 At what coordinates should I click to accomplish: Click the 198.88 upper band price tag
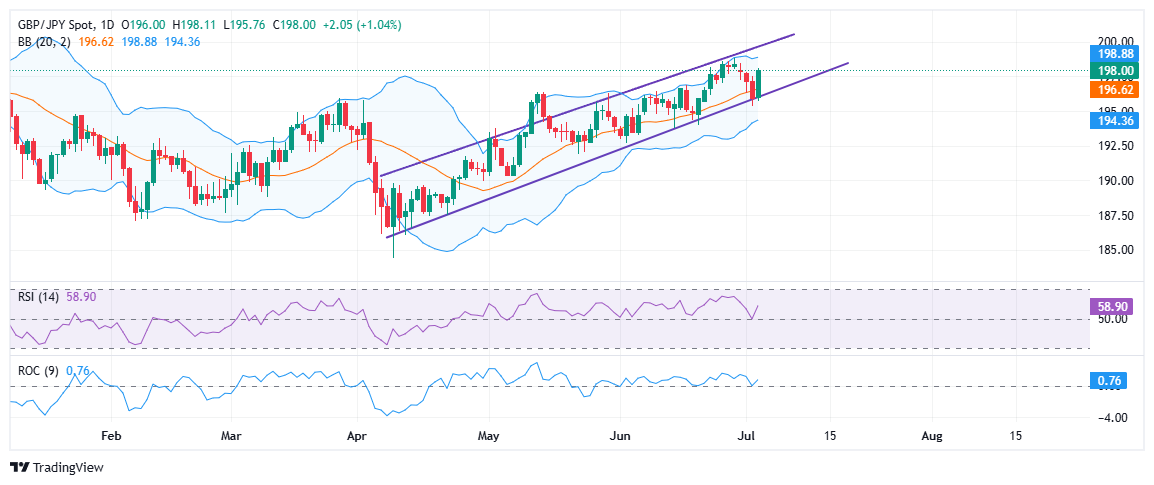(1114, 54)
